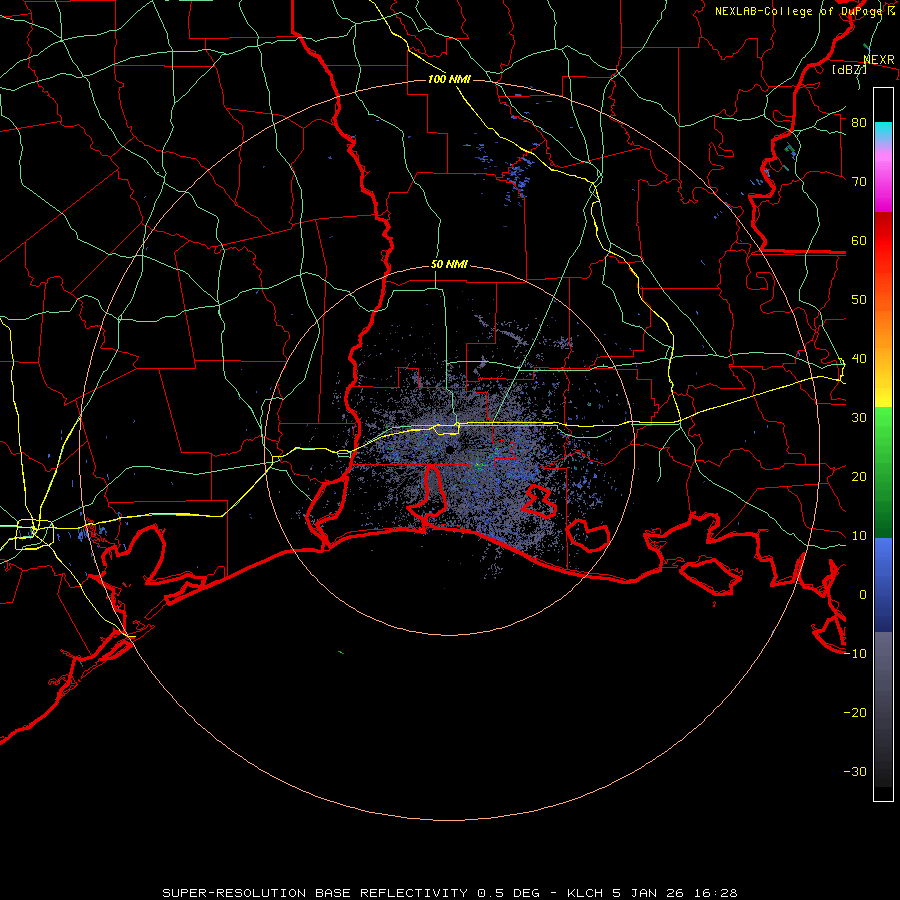
Task: Click the orange segment of the color bar
Action: pyautogui.click(x=883, y=330)
